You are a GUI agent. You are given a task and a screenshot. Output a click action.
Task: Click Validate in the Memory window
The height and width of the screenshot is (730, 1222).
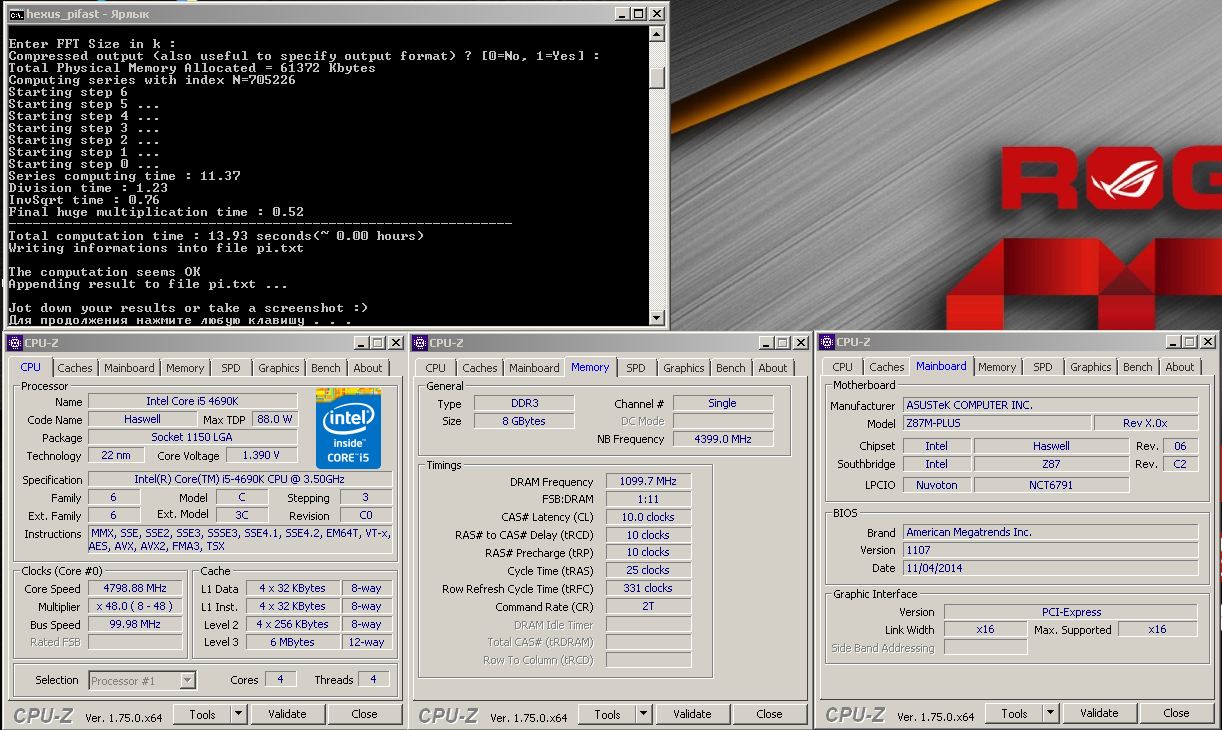[x=692, y=714]
